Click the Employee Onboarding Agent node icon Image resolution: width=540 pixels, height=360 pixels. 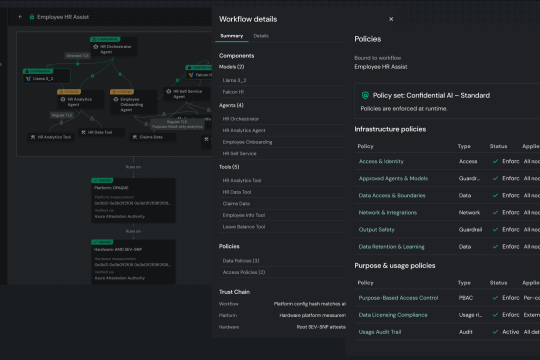(116, 99)
